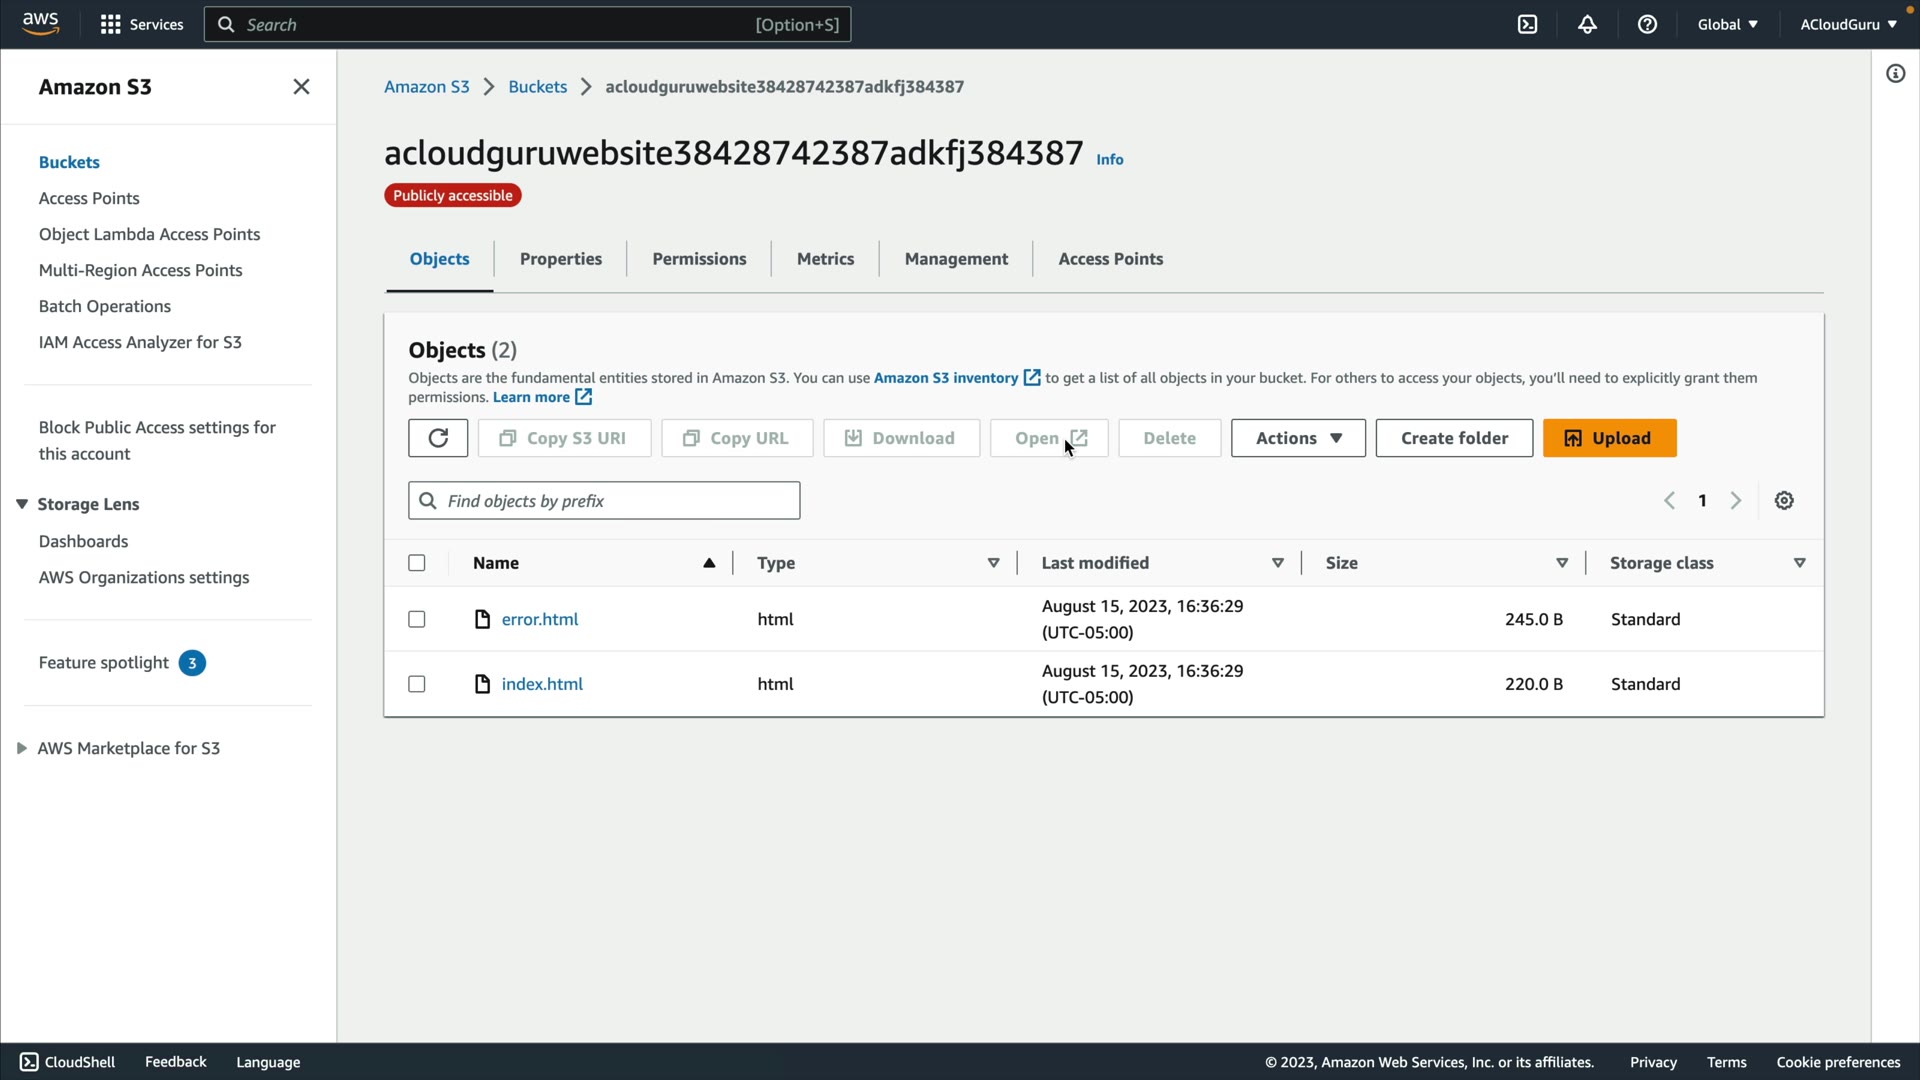The image size is (1920, 1080).
Task: Click the help question mark icon
Action: pyautogui.click(x=1647, y=24)
